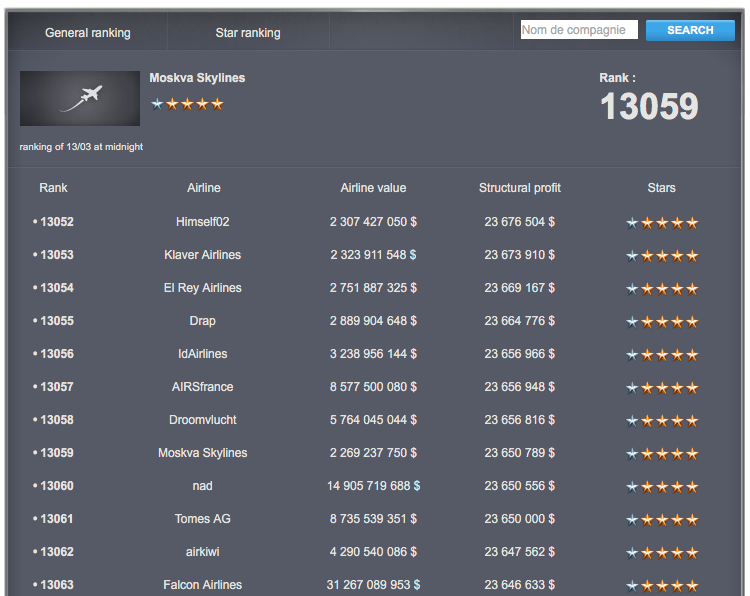This screenshot has height=596, width=750.
Task: Open the nad airline entry
Action: tap(203, 486)
